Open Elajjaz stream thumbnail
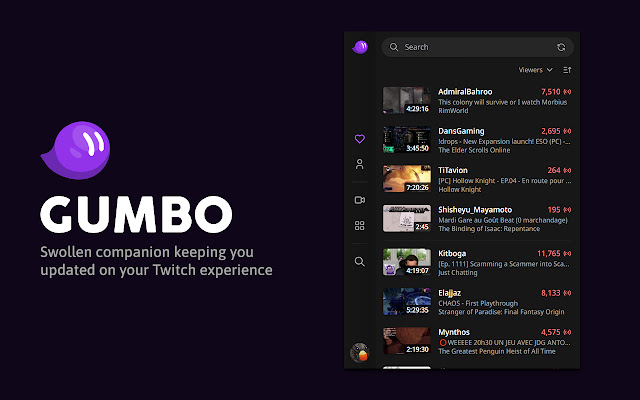This screenshot has width=640, height=400. coord(407,302)
